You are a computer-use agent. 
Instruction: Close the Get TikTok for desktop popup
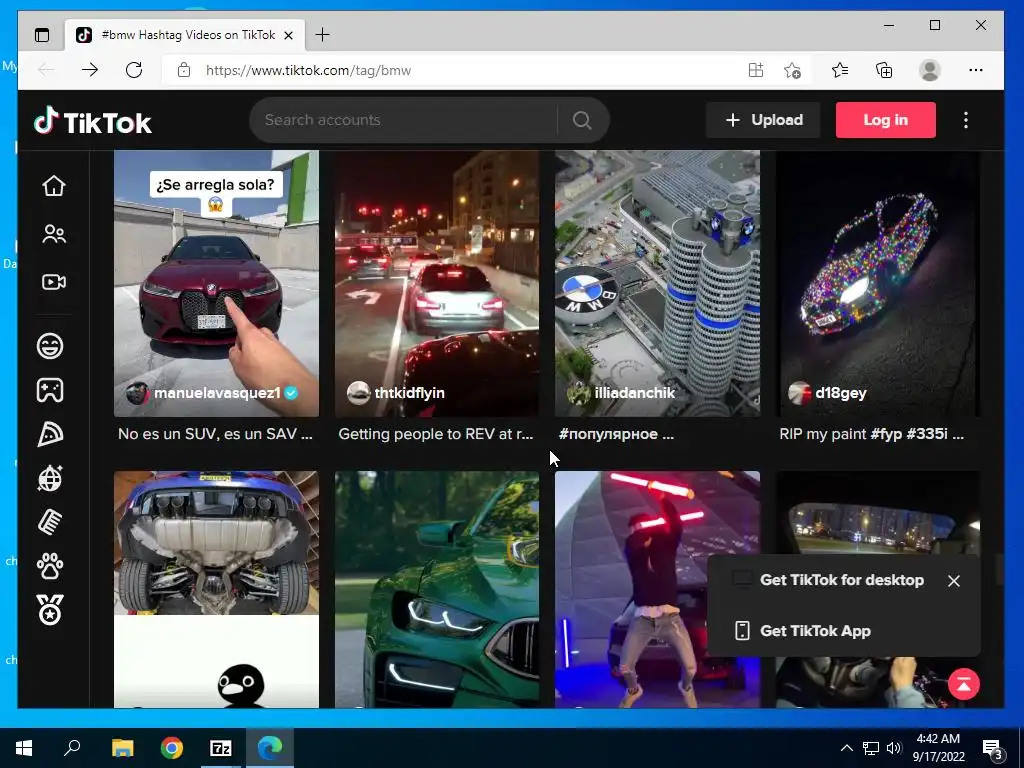pos(954,581)
